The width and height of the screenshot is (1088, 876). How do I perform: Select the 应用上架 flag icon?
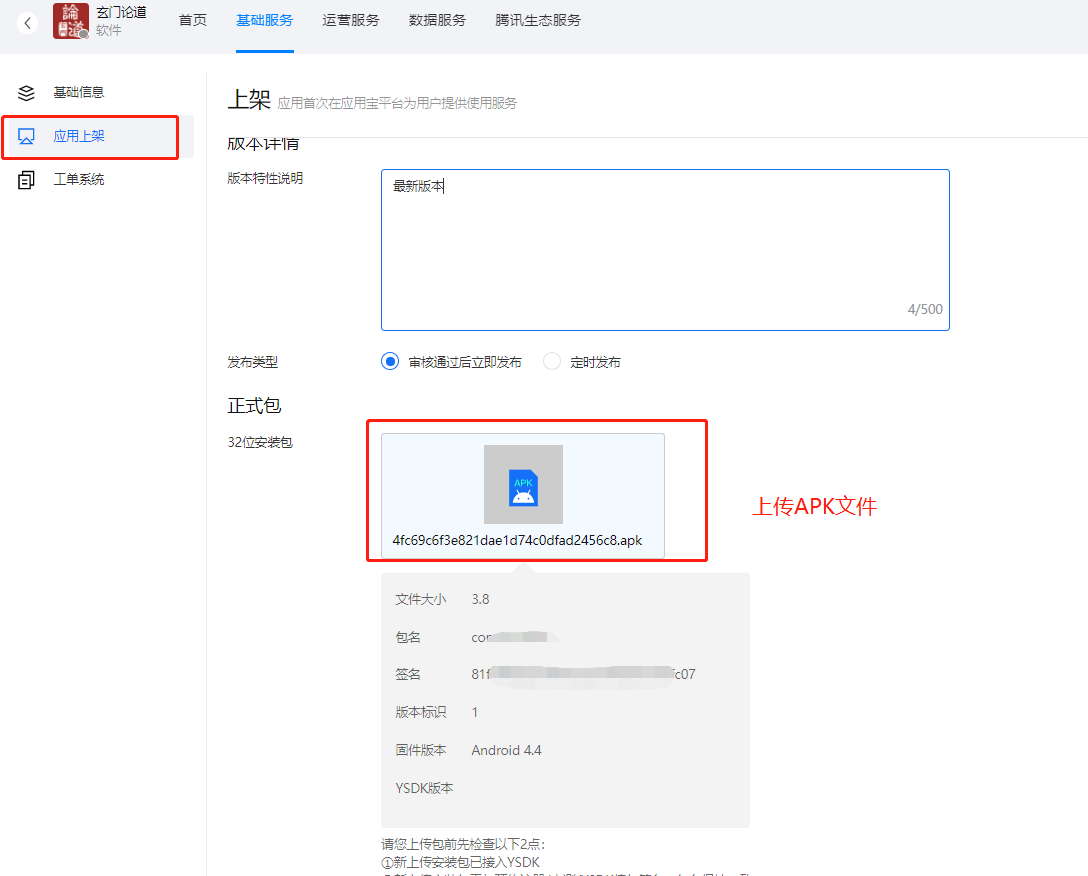coord(26,137)
